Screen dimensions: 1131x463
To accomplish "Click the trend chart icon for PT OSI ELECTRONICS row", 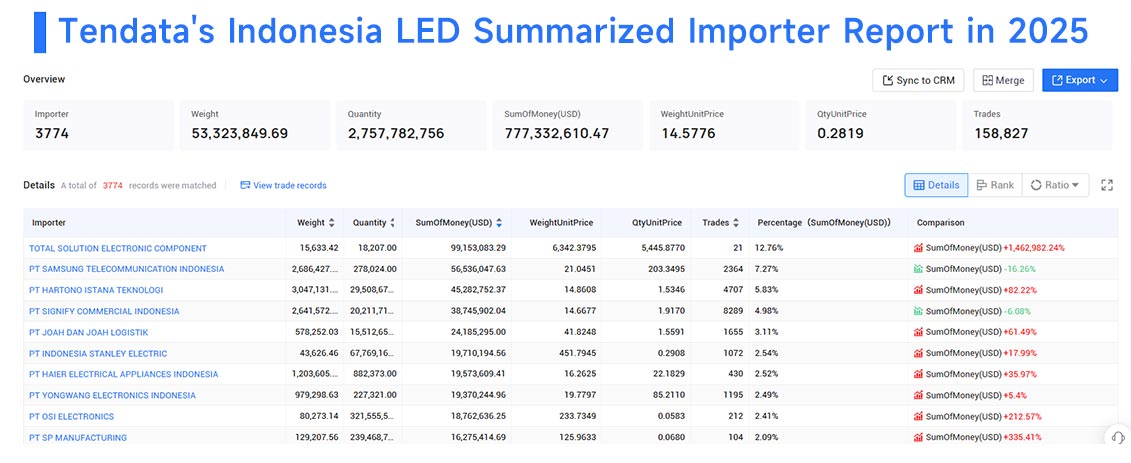I will pyautogui.click(x=918, y=416).
